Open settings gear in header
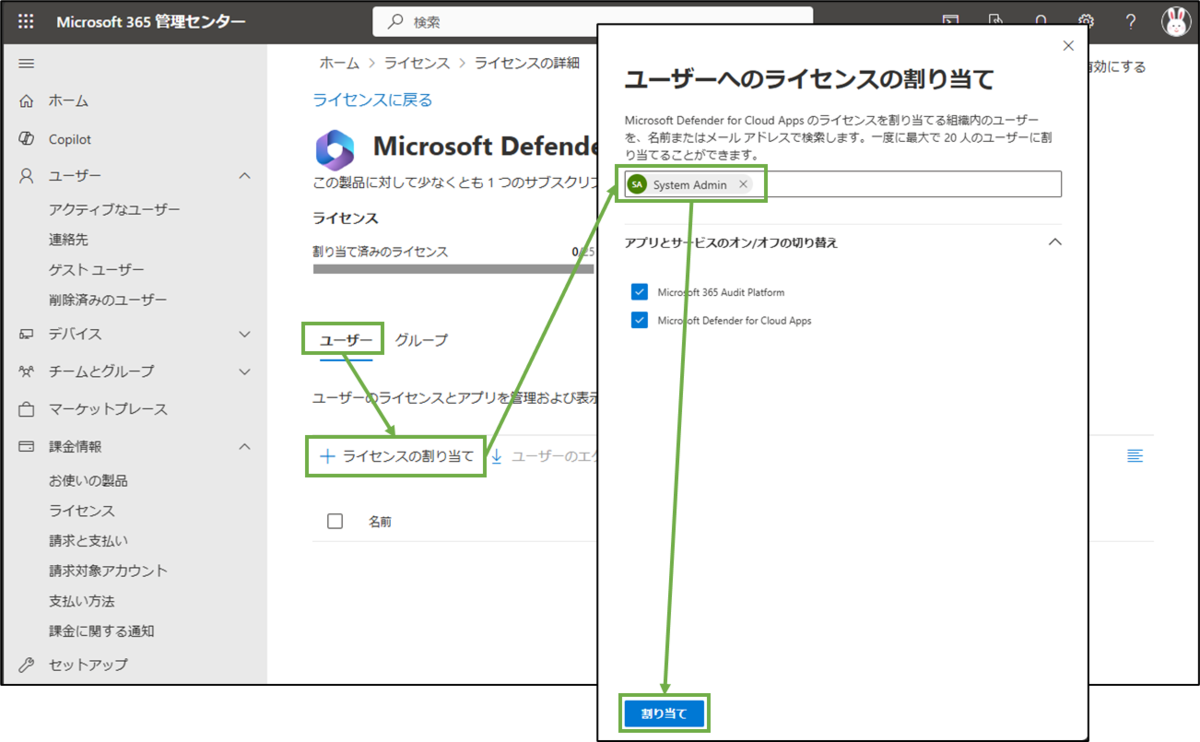The height and width of the screenshot is (742, 1200). pos(1086,22)
